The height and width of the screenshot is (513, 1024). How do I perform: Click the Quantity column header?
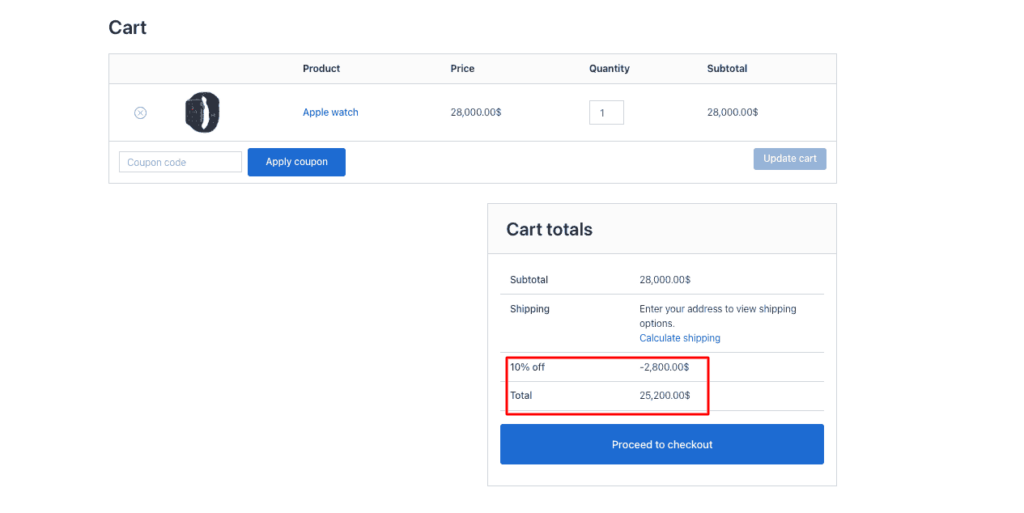click(x=609, y=69)
